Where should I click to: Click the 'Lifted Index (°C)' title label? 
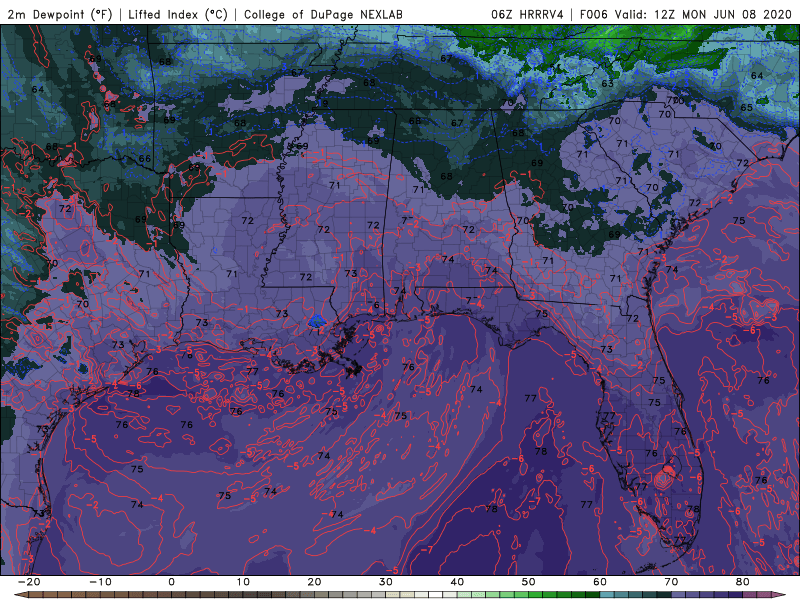tap(178, 14)
